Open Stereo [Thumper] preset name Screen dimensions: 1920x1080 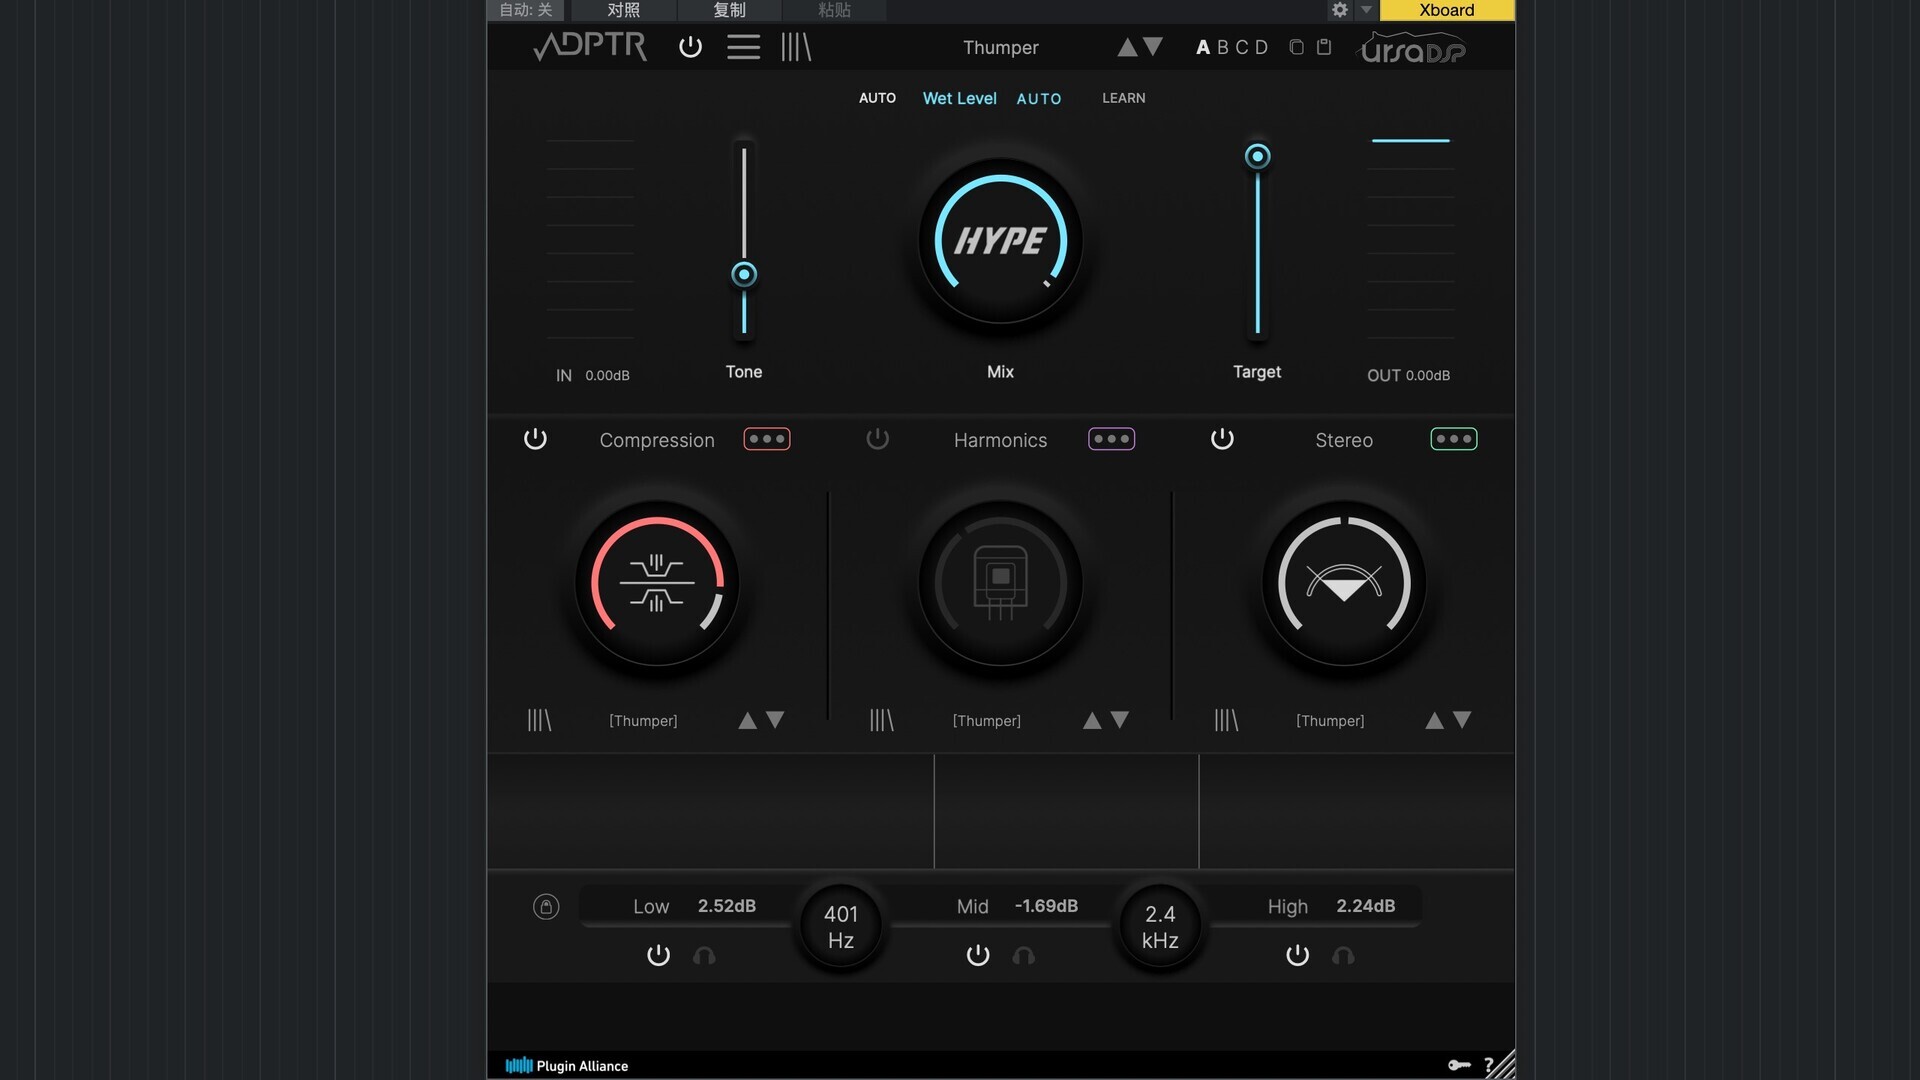pos(1330,721)
